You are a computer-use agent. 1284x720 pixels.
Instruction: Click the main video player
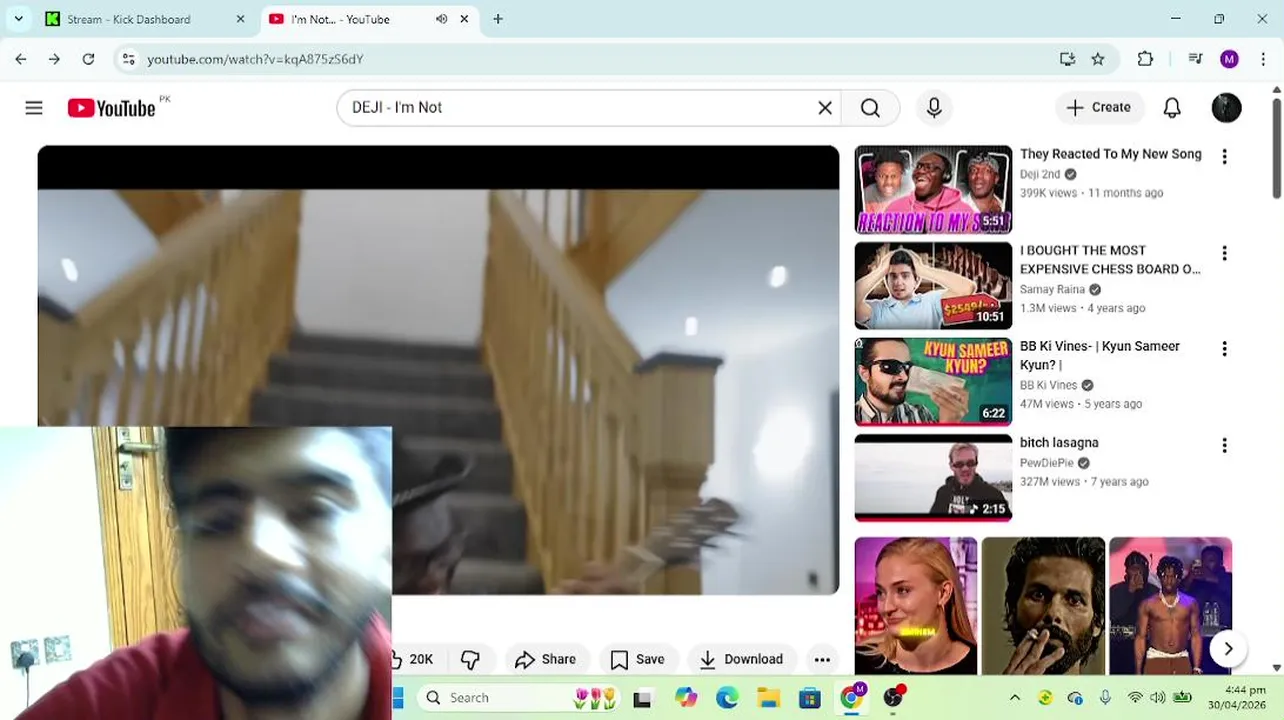438,370
